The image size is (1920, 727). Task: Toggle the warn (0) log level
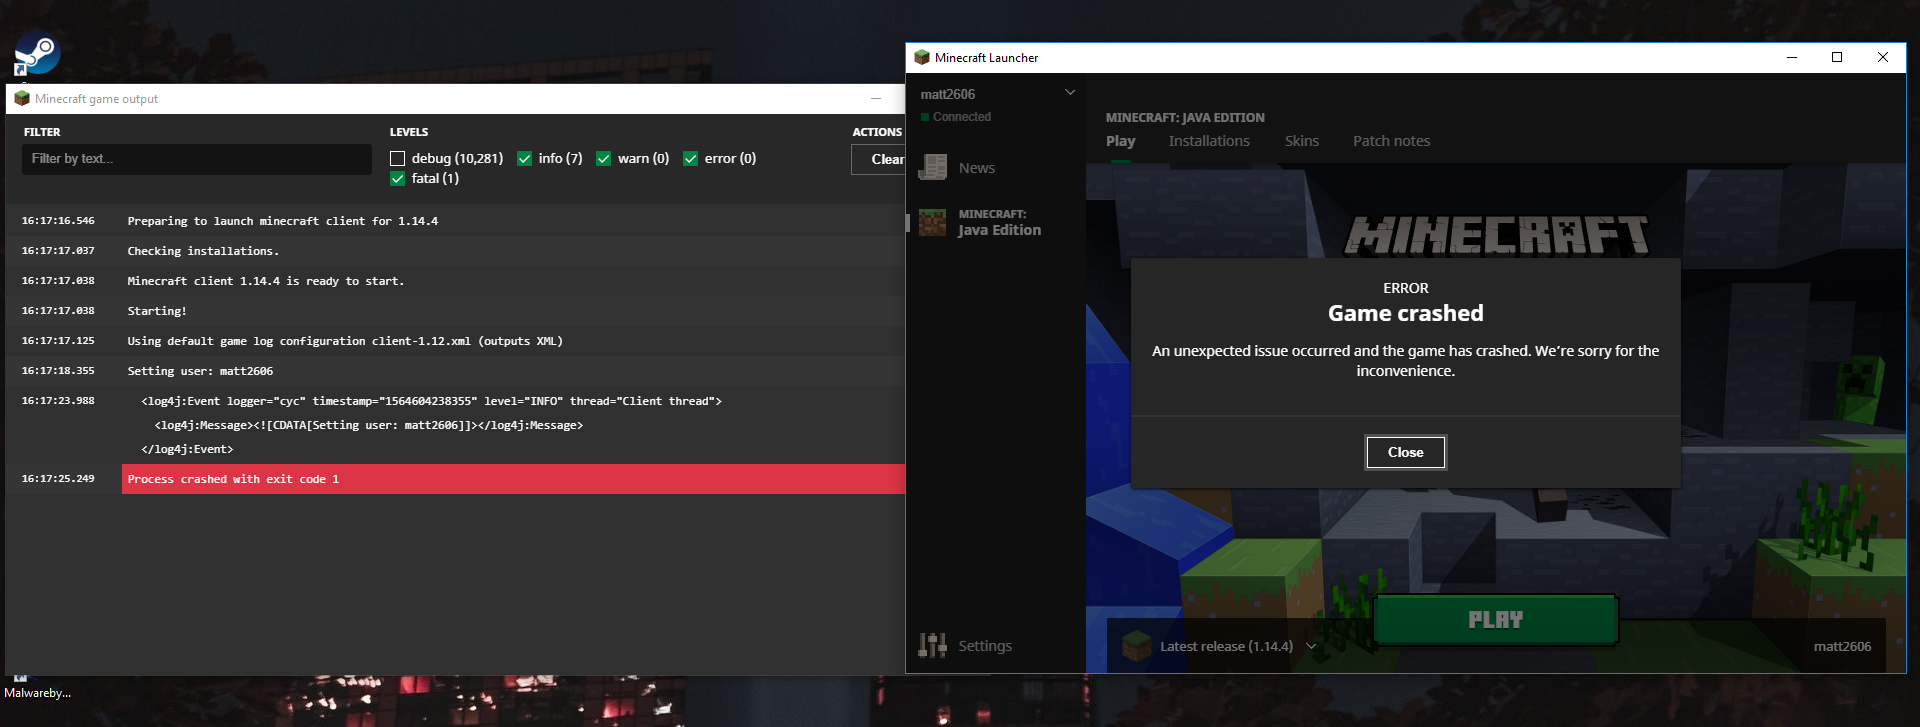[604, 159]
